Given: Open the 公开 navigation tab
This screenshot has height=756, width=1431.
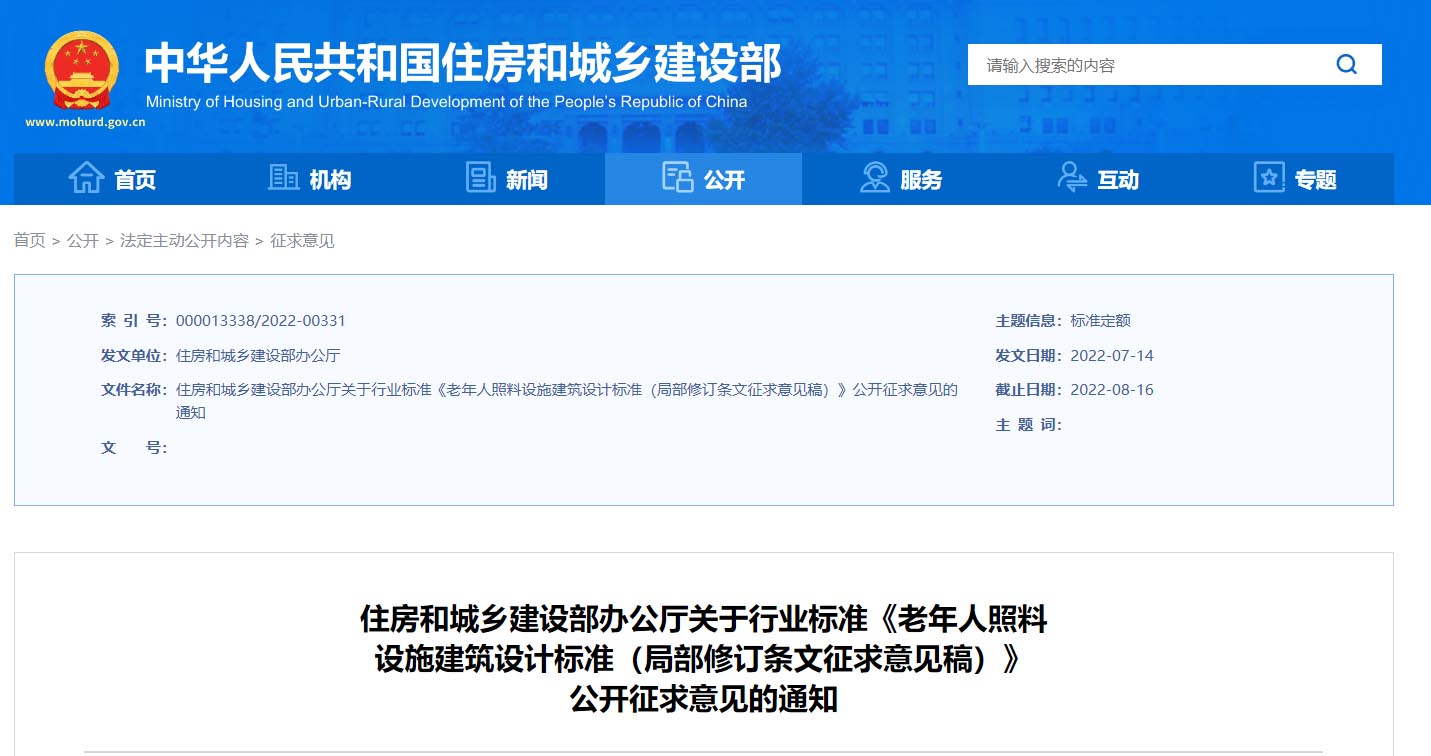Looking at the screenshot, I should (703, 179).
